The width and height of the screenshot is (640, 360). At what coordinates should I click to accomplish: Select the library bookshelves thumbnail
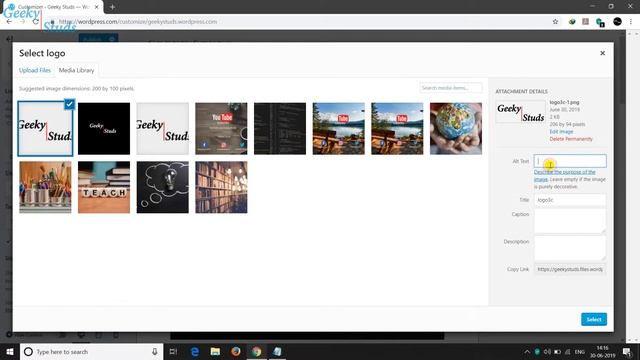[221, 187]
